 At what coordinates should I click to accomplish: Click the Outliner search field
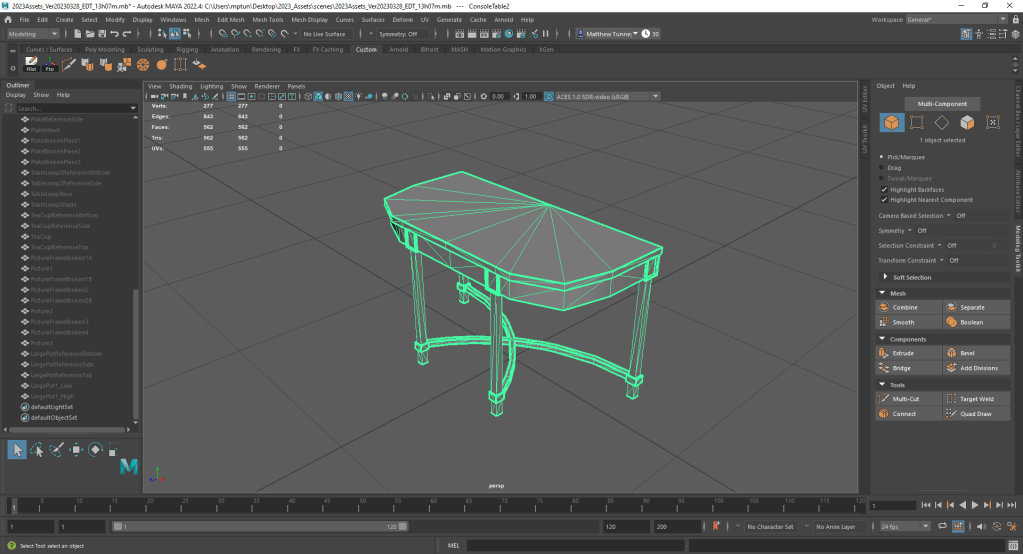coord(70,108)
